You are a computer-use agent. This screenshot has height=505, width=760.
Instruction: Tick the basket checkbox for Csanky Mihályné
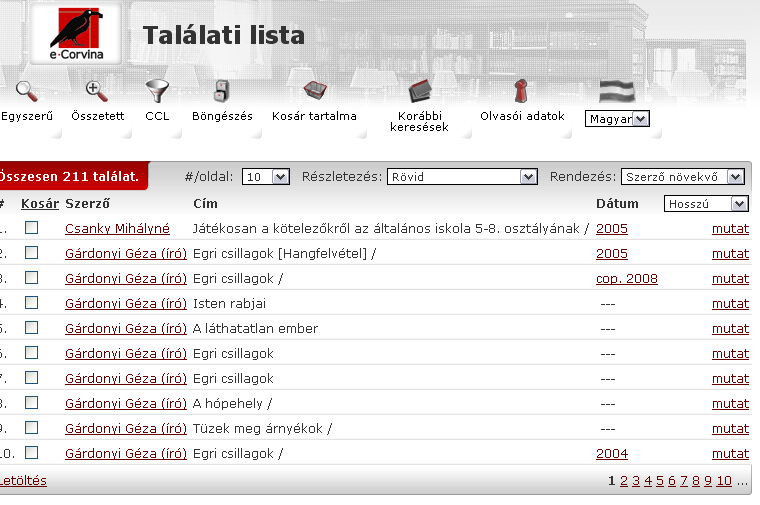(32, 227)
